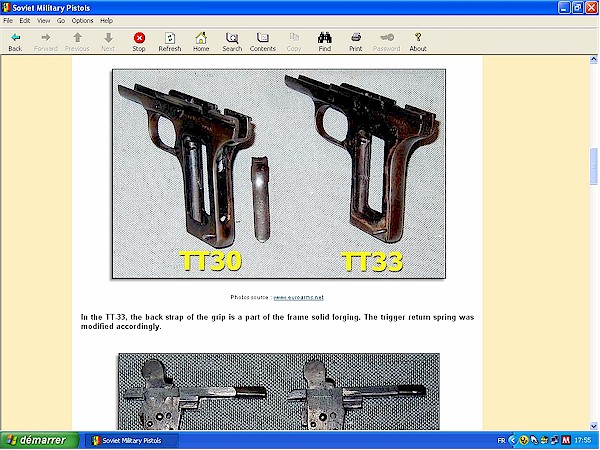This screenshot has width=600, height=450.
Task: Click the window title bar app icon
Action: (x=6, y=7)
